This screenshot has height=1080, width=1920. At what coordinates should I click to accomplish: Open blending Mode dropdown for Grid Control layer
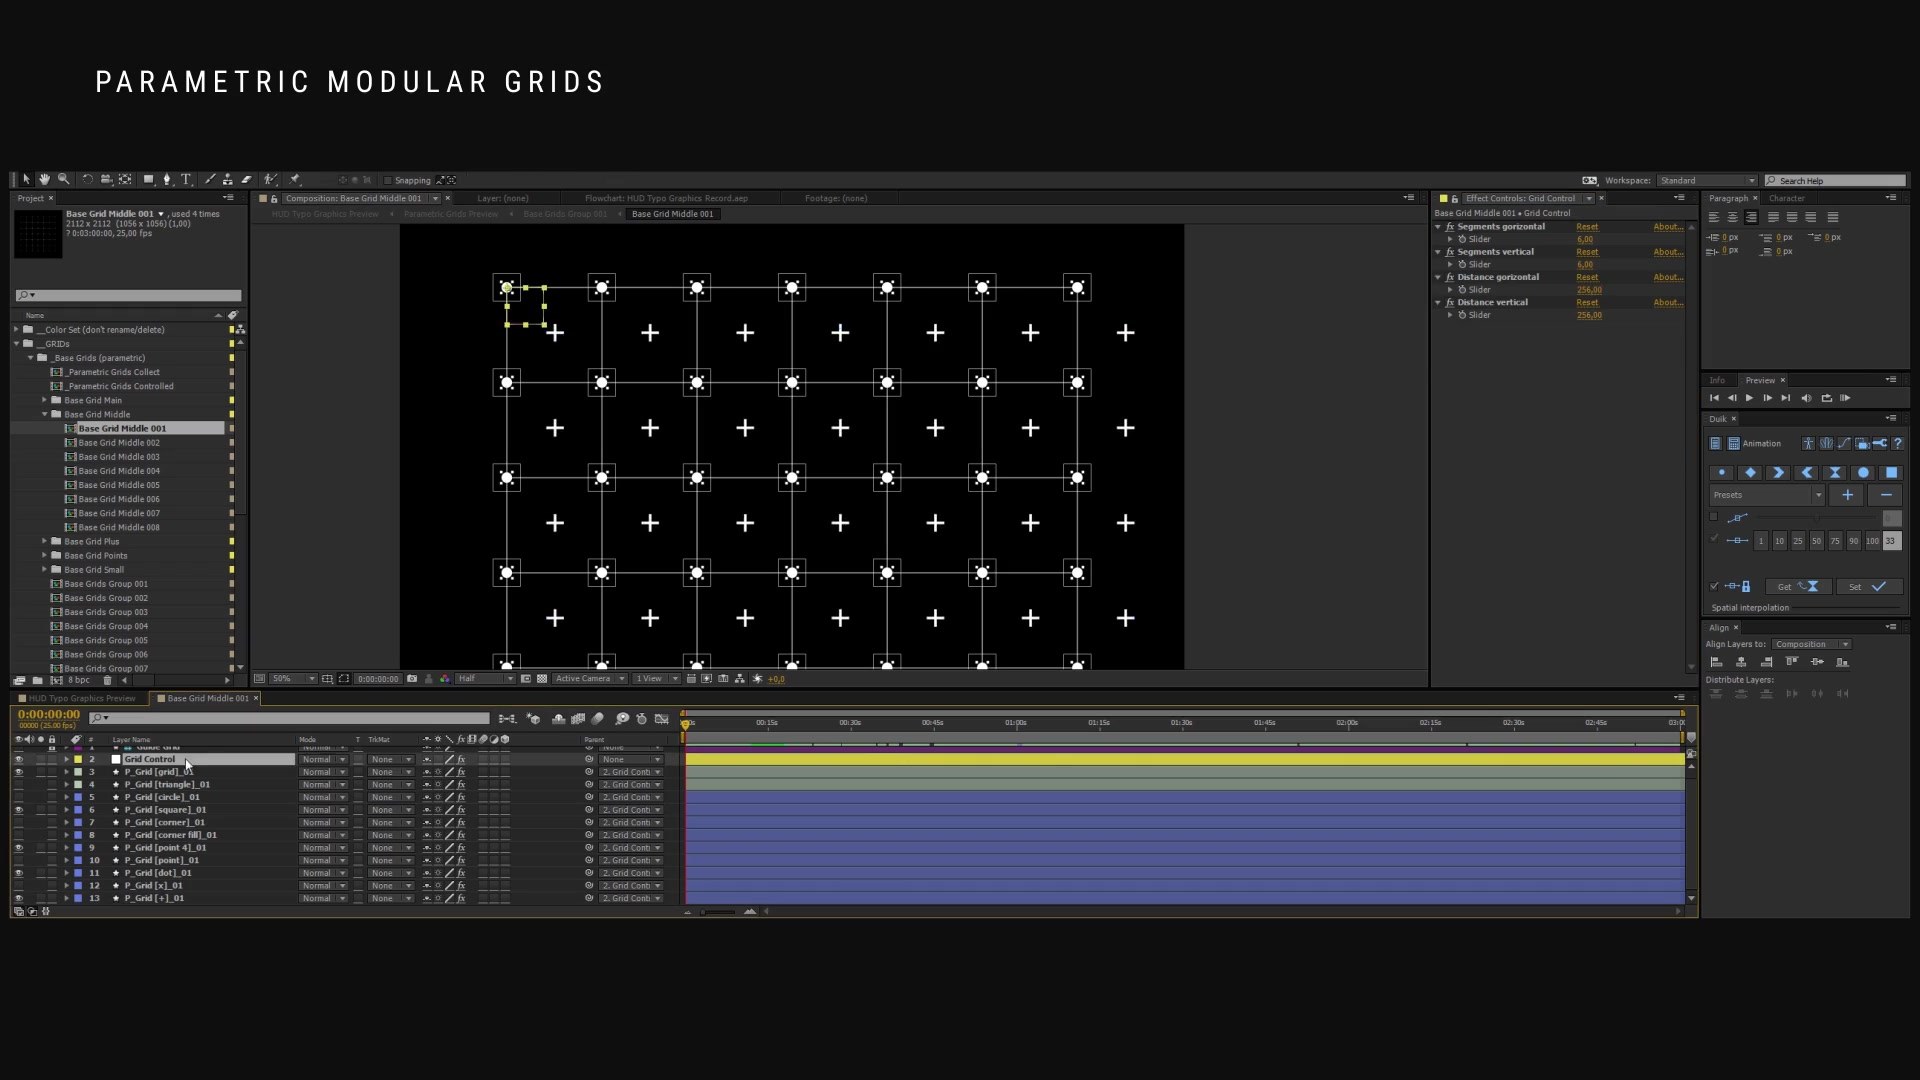point(324,759)
